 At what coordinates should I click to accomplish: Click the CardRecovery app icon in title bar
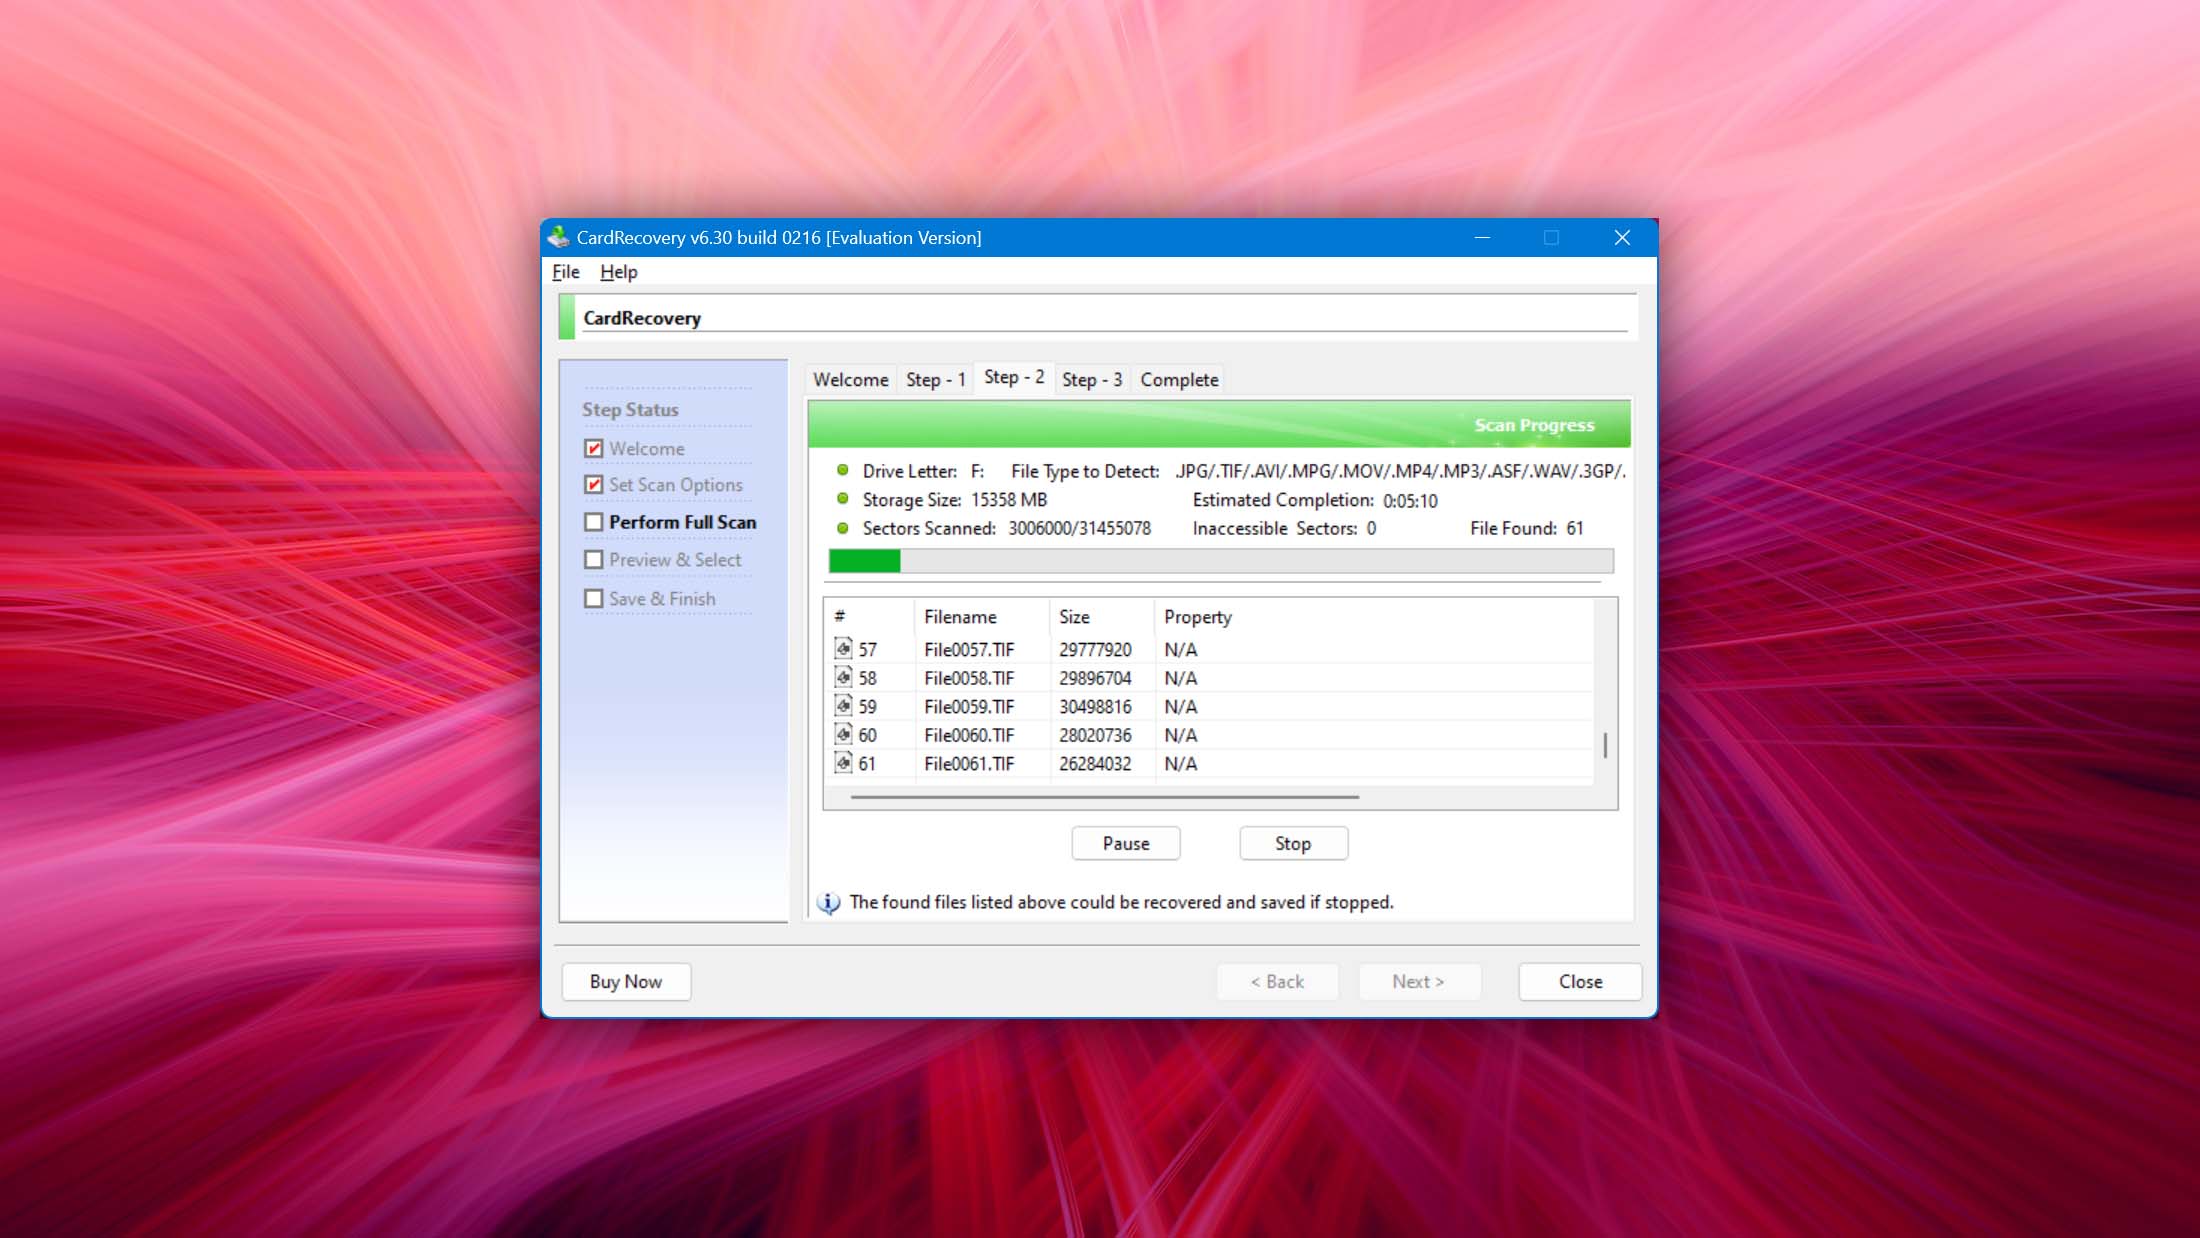(x=558, y=237)
